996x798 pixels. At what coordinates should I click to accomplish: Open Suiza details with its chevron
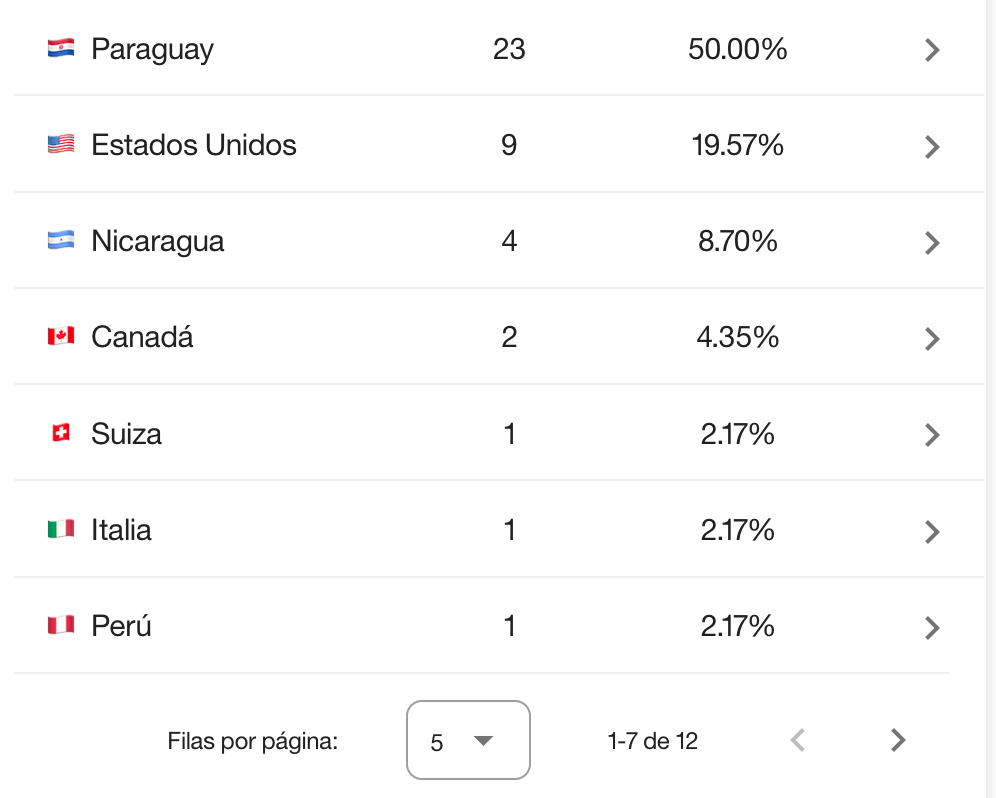(932, 435)
